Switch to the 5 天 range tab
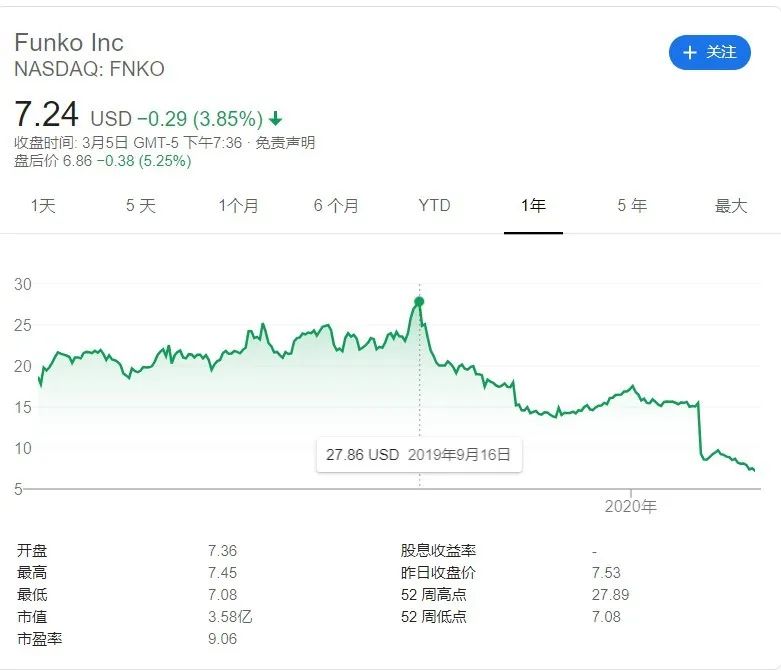 141,206
